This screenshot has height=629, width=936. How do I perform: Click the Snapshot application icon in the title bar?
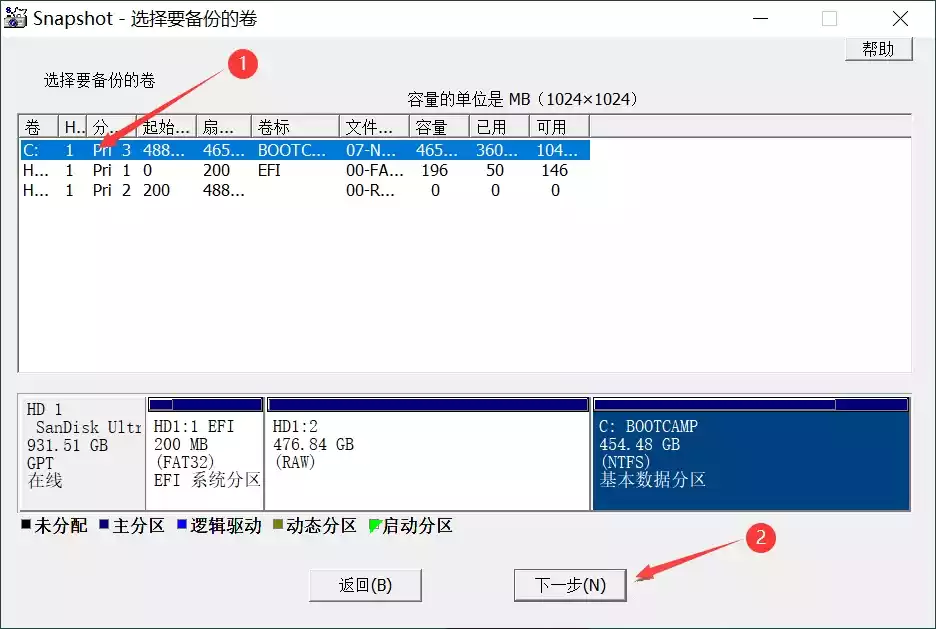(16, 17)
